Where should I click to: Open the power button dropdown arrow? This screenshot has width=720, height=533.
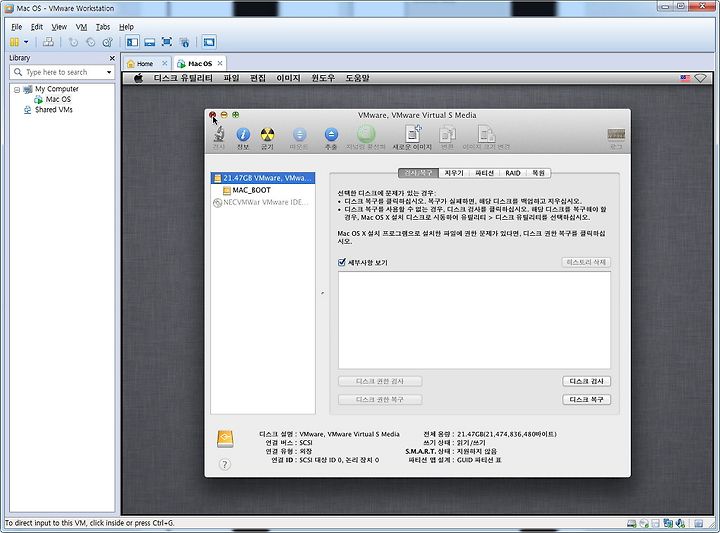26,42
